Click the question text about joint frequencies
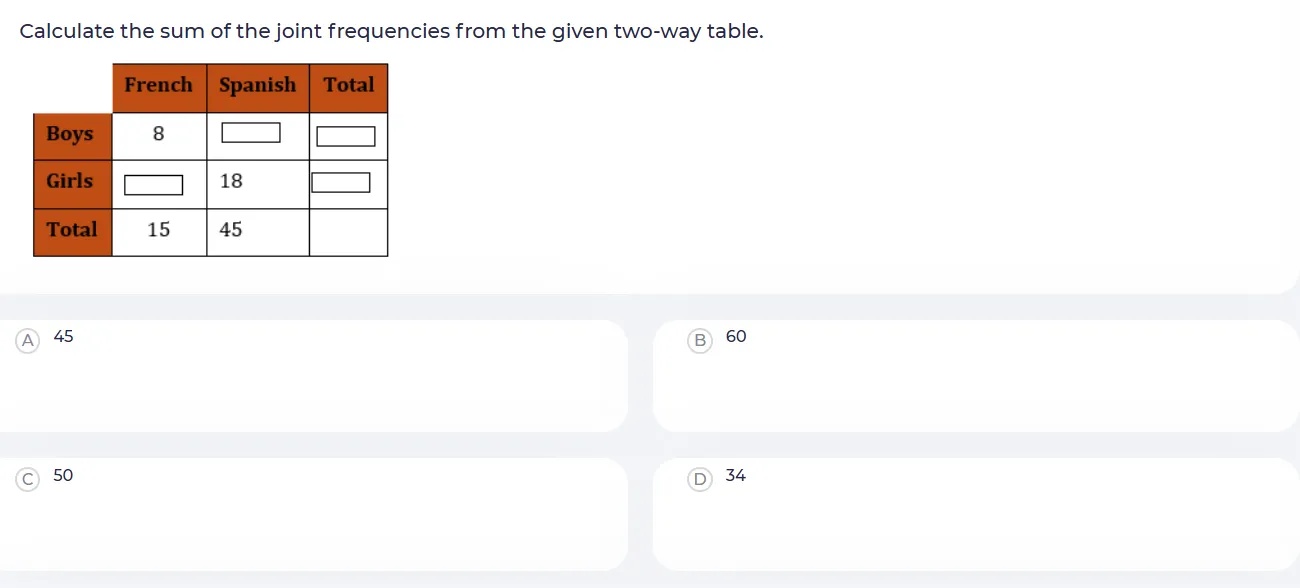 [x=390, y=31]
